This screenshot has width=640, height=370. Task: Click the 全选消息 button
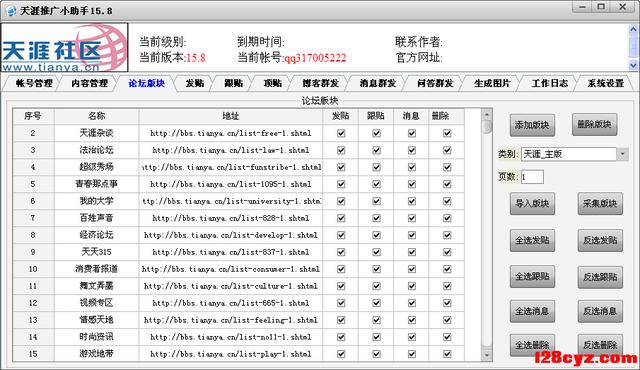532,311
